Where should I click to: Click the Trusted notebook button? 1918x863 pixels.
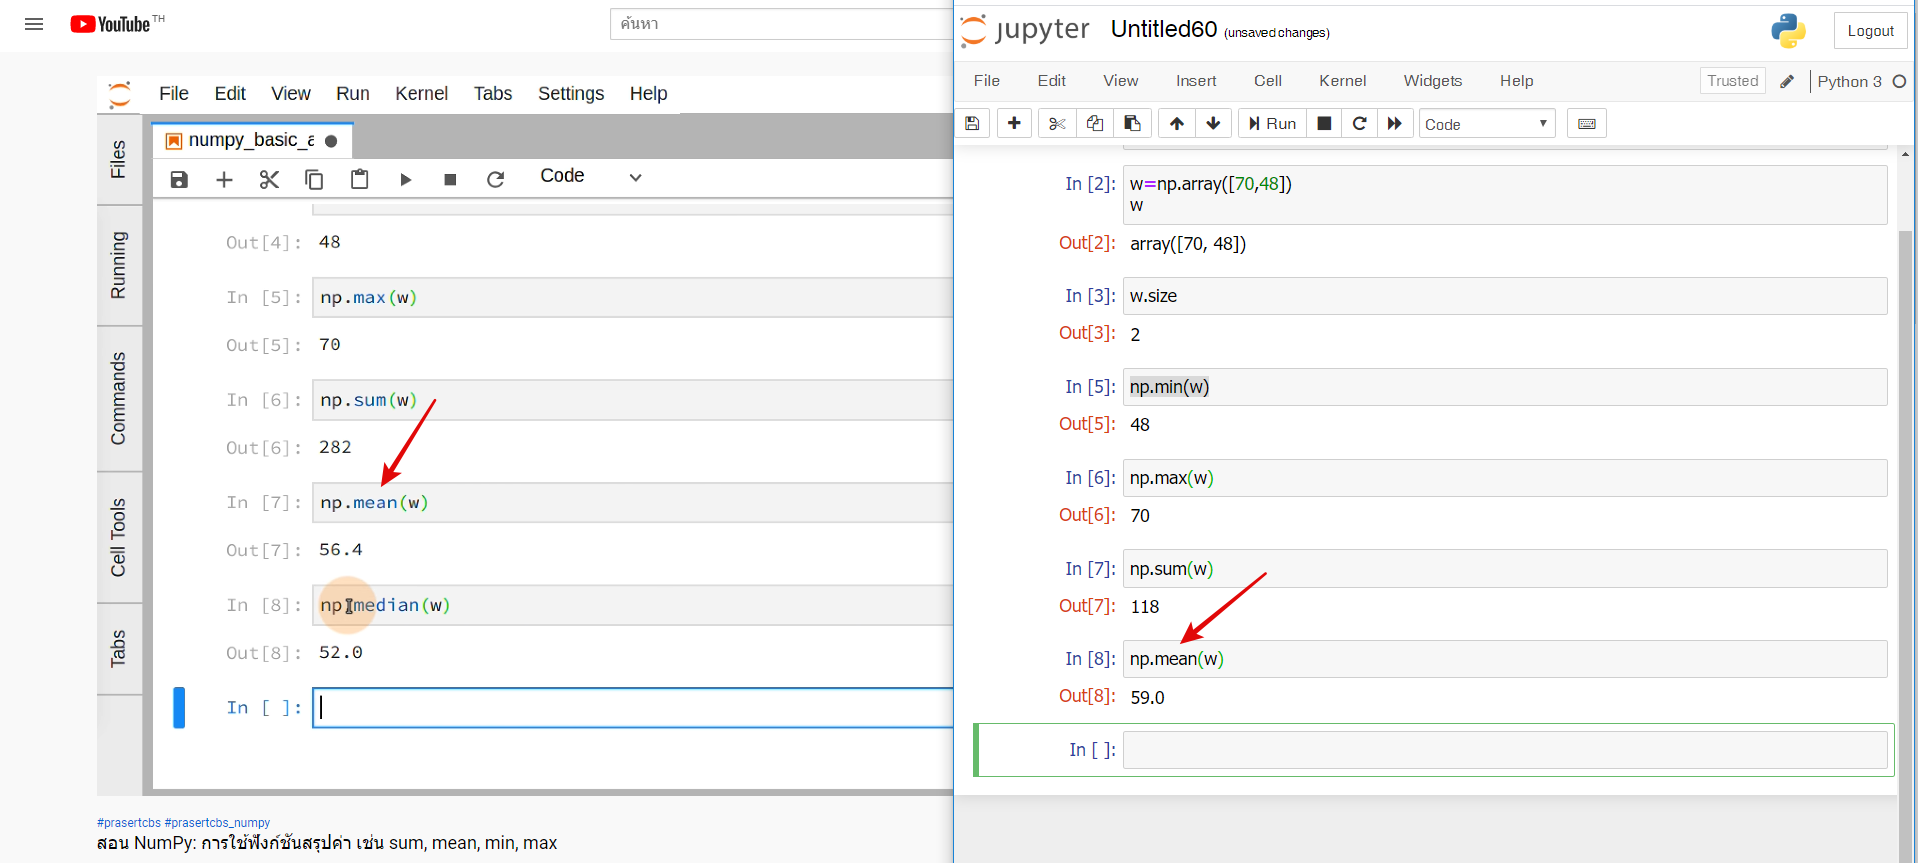click(1732, 81)
